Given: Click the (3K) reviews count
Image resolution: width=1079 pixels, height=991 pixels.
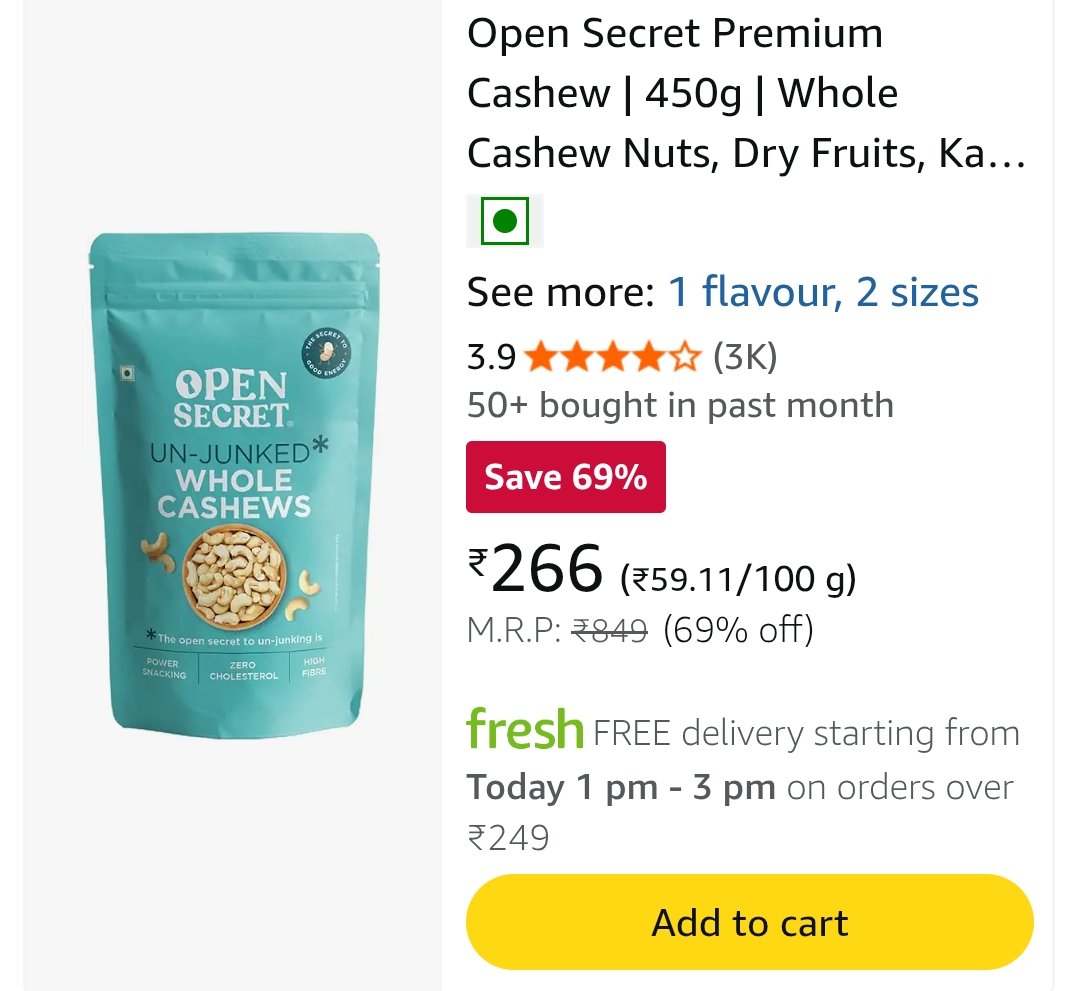Looking at the screenshot, I should [x=745, y=357].
